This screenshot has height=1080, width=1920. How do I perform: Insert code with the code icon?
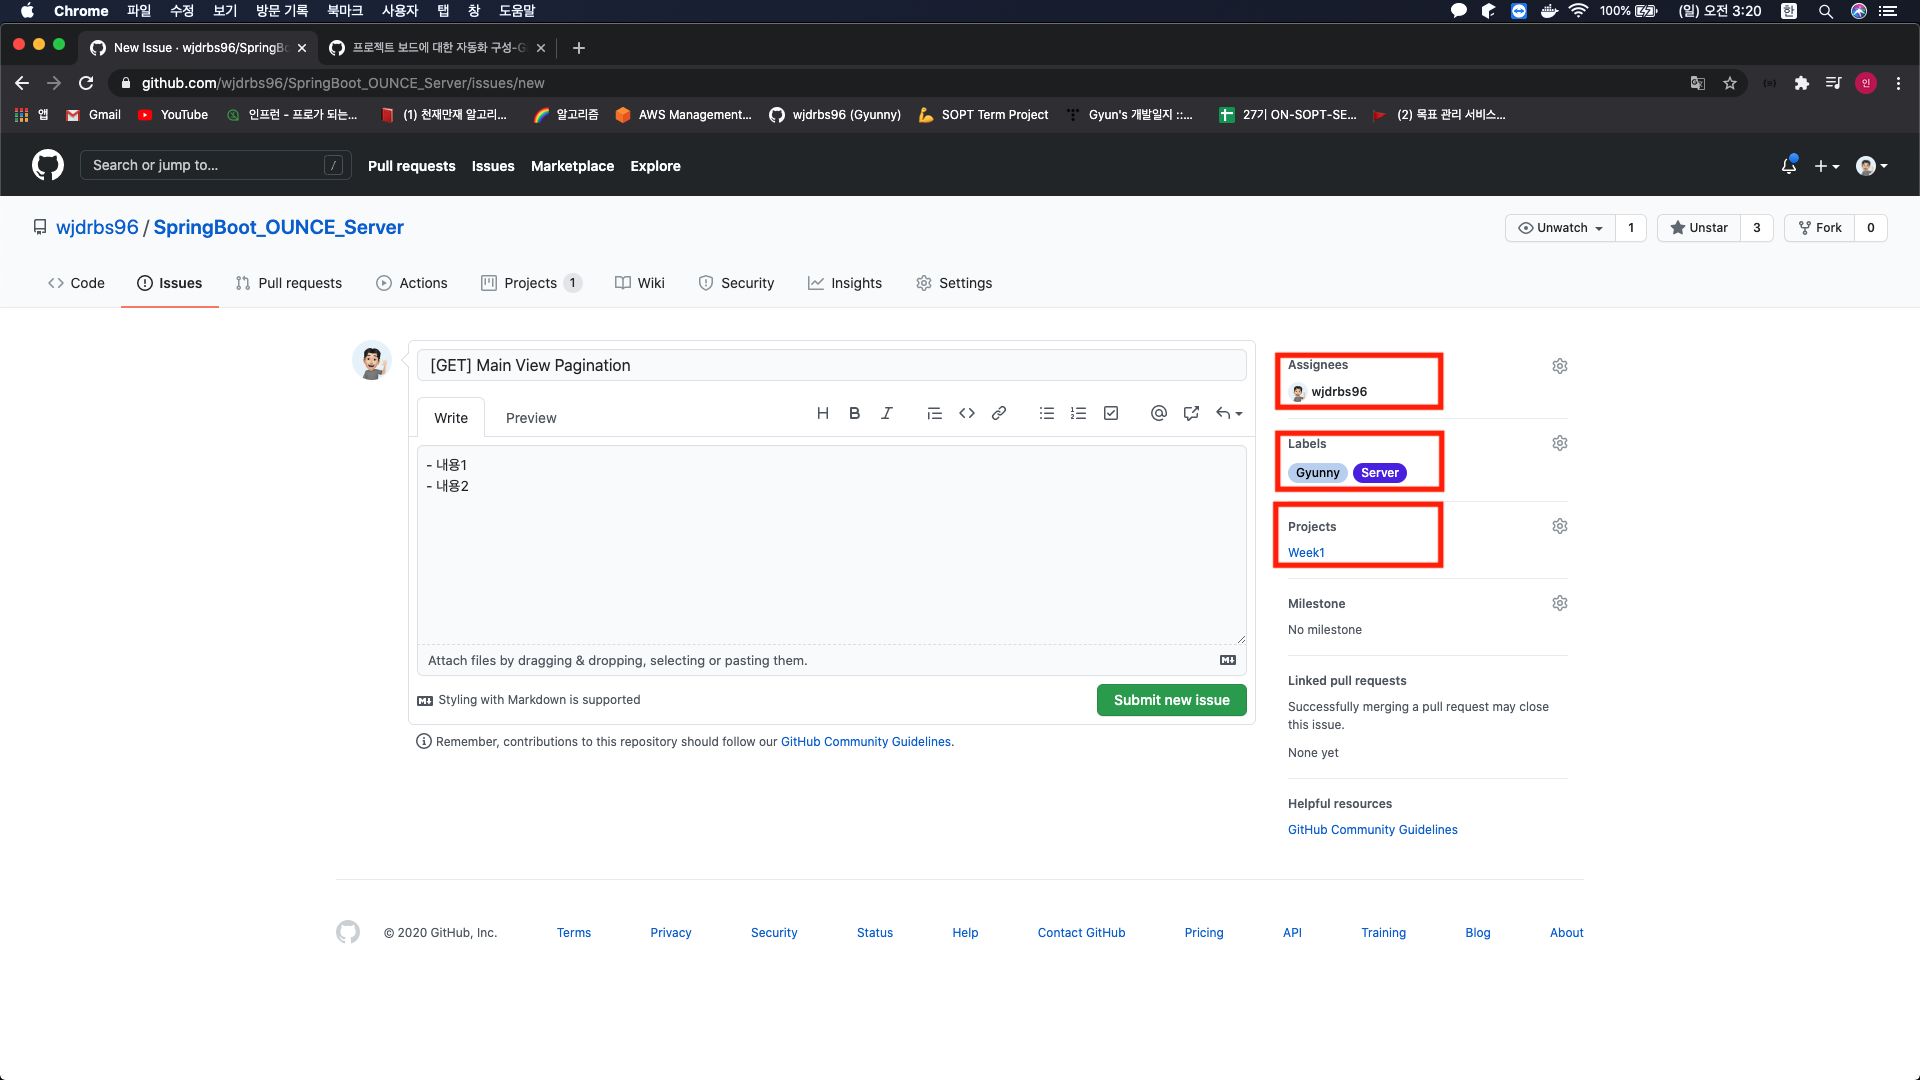(x=966, y=413)
